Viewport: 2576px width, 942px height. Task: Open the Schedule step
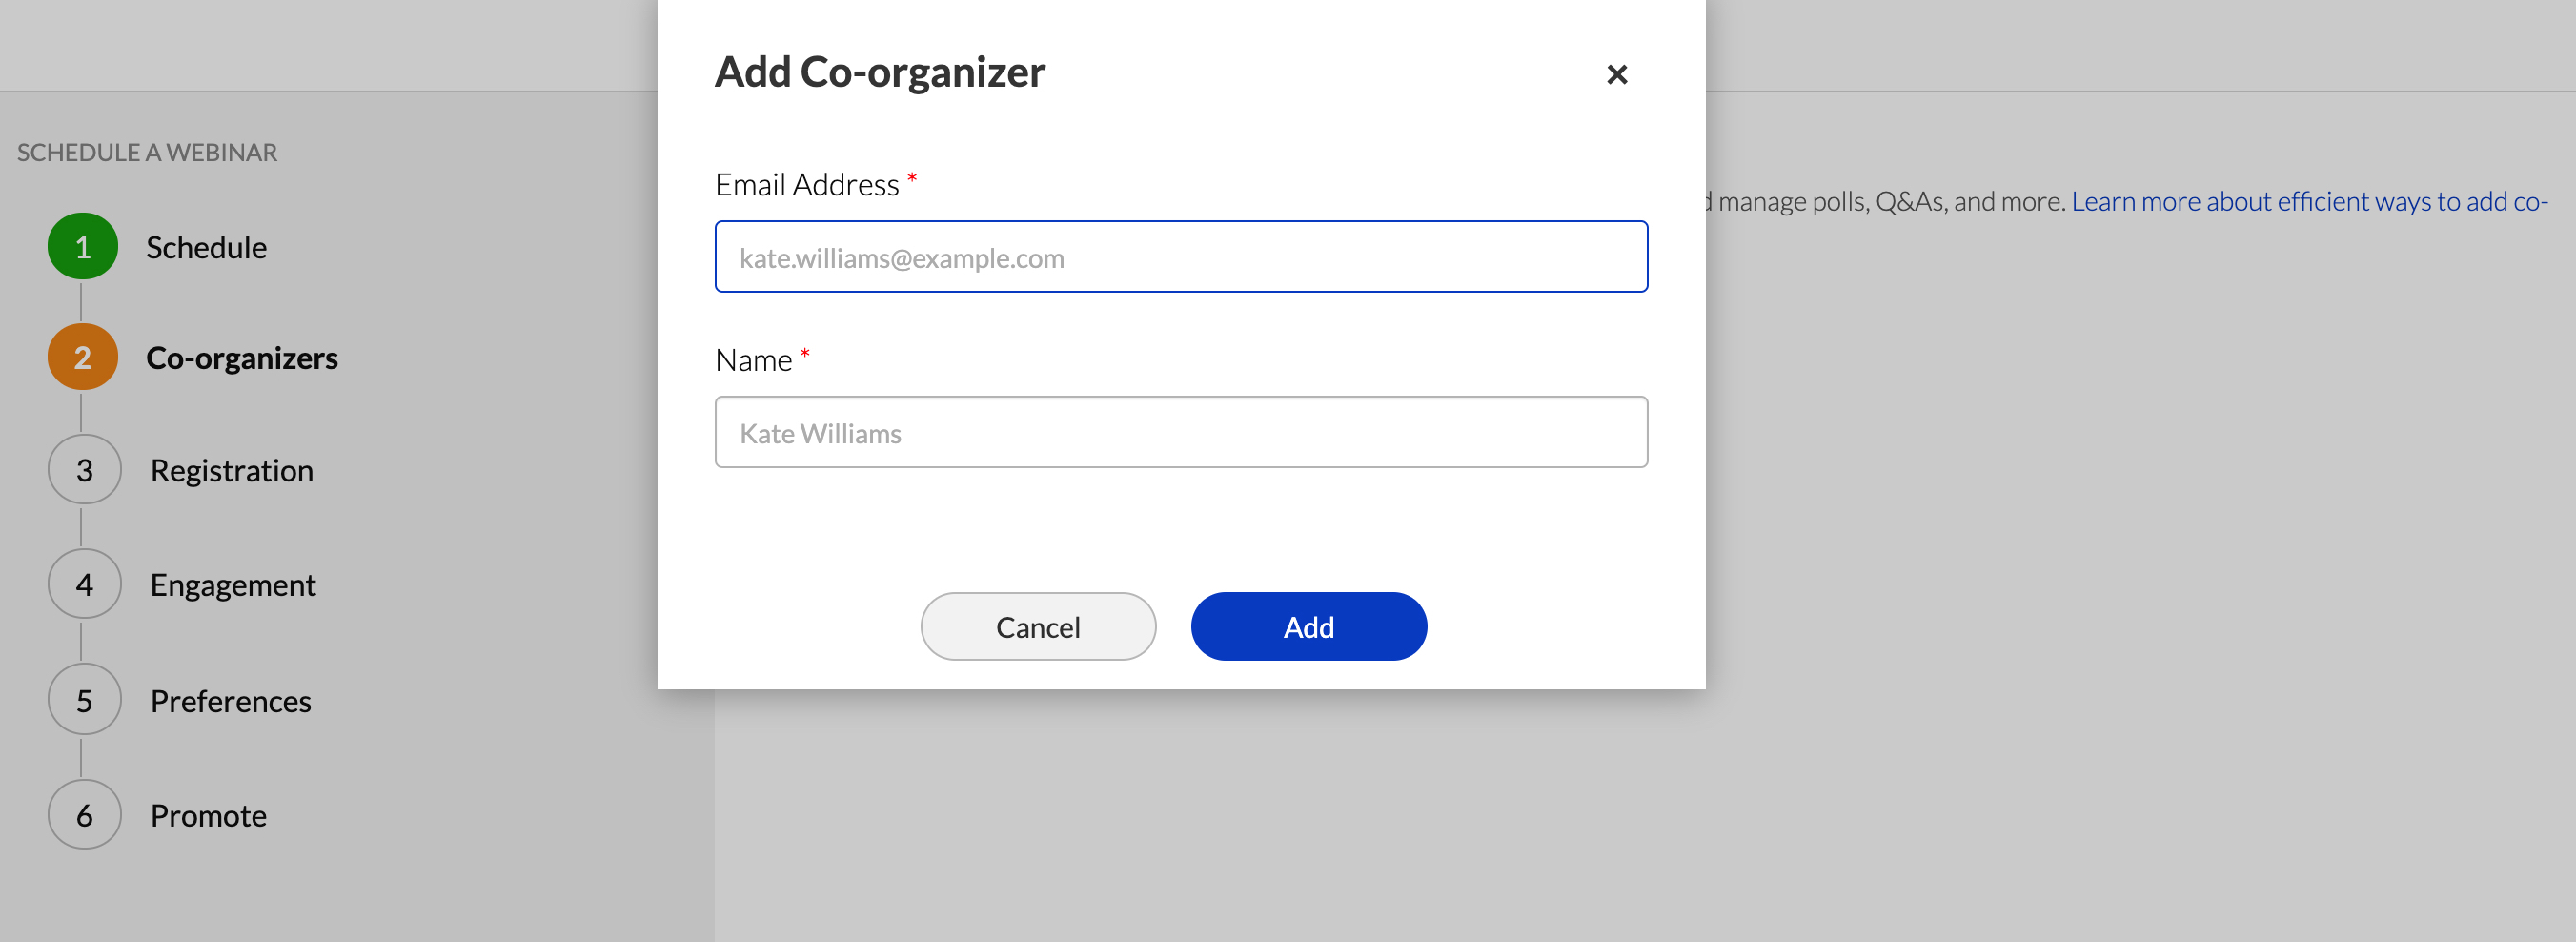206,246
